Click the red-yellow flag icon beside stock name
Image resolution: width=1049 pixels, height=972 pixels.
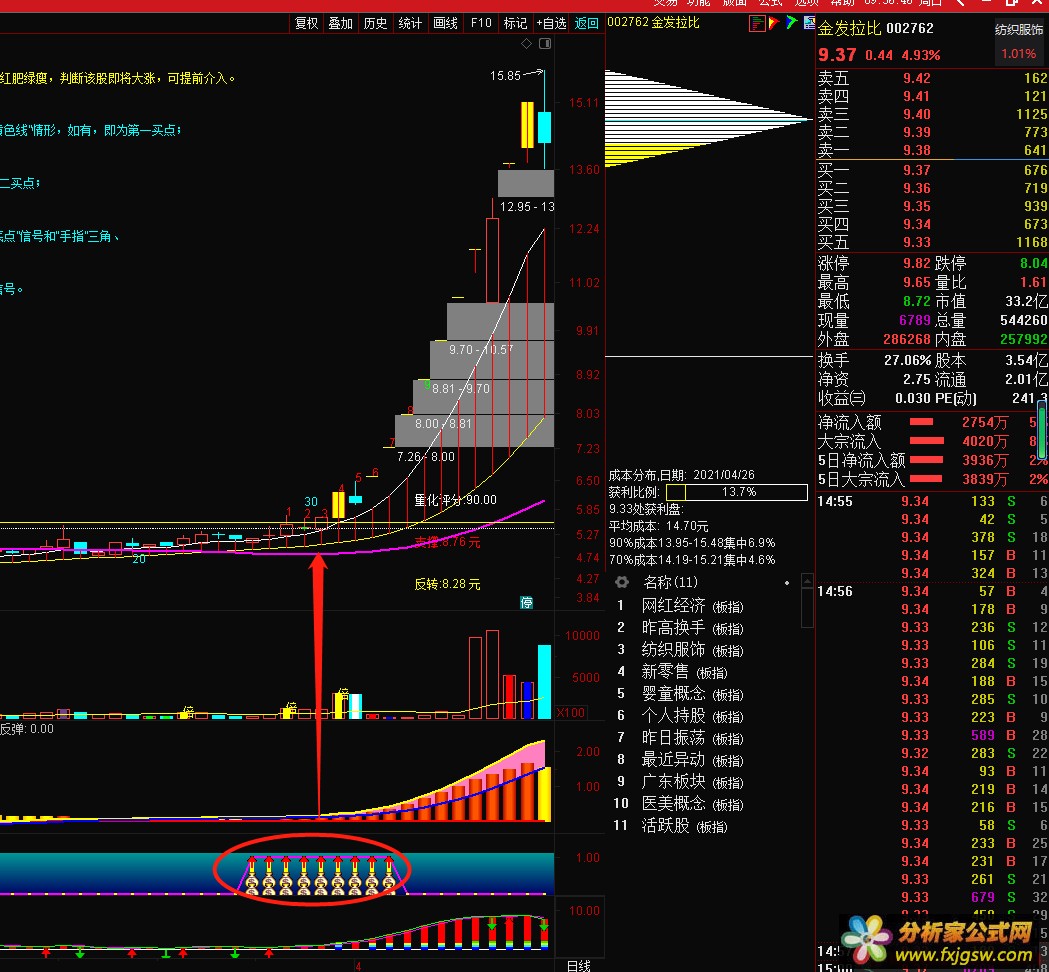point(774,23)
